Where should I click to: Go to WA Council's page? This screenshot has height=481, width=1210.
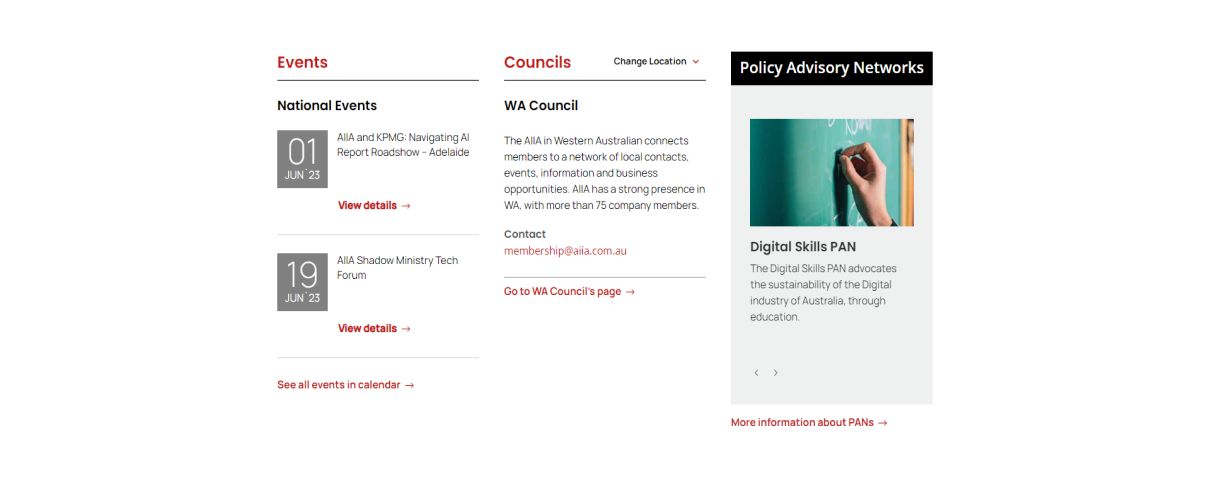tap(569, 292)
